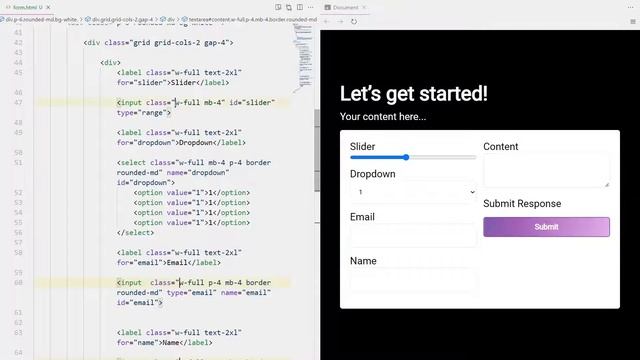
Task: Close the form.html editor tab
Action: [48, 7]
